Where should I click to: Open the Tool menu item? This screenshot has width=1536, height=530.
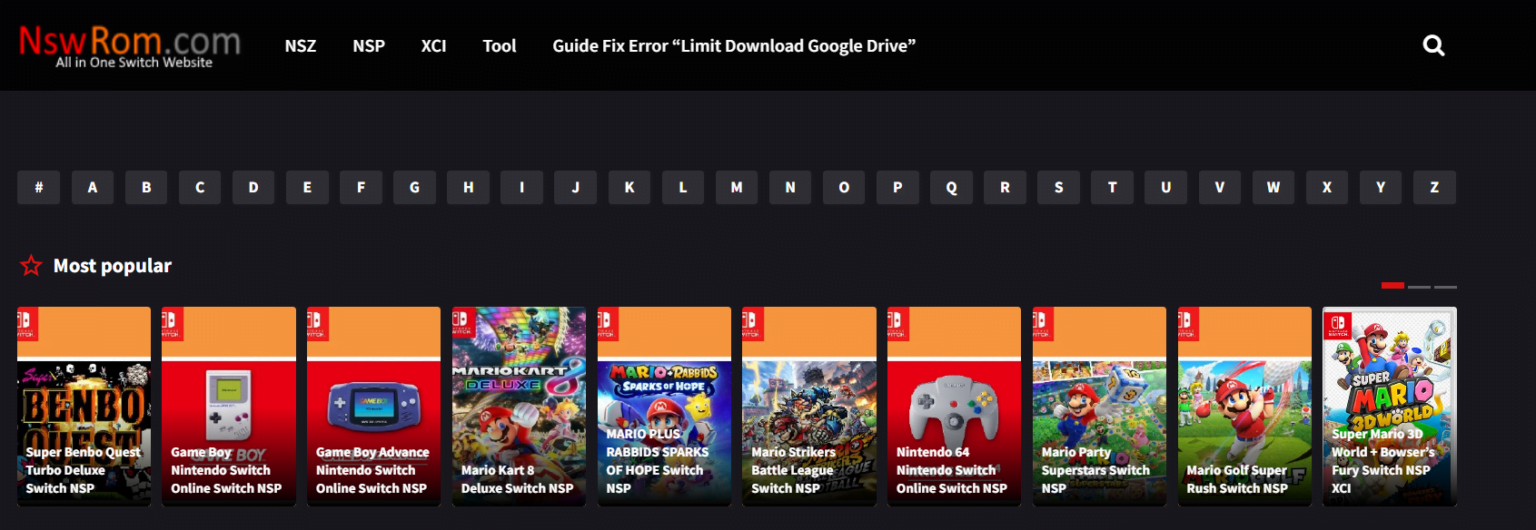[x=499, y=45]
